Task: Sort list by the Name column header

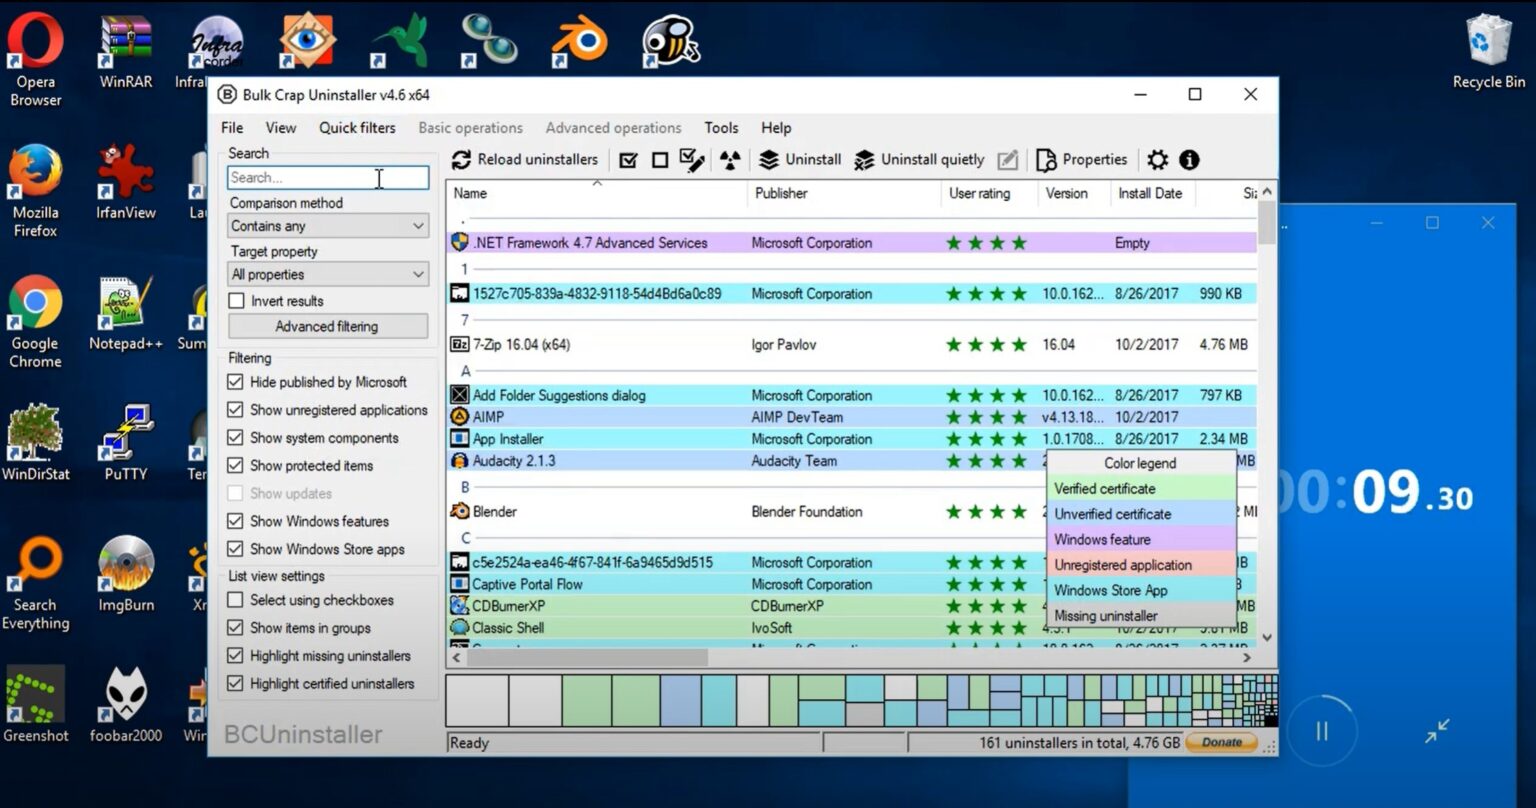Action: (597, 194)
